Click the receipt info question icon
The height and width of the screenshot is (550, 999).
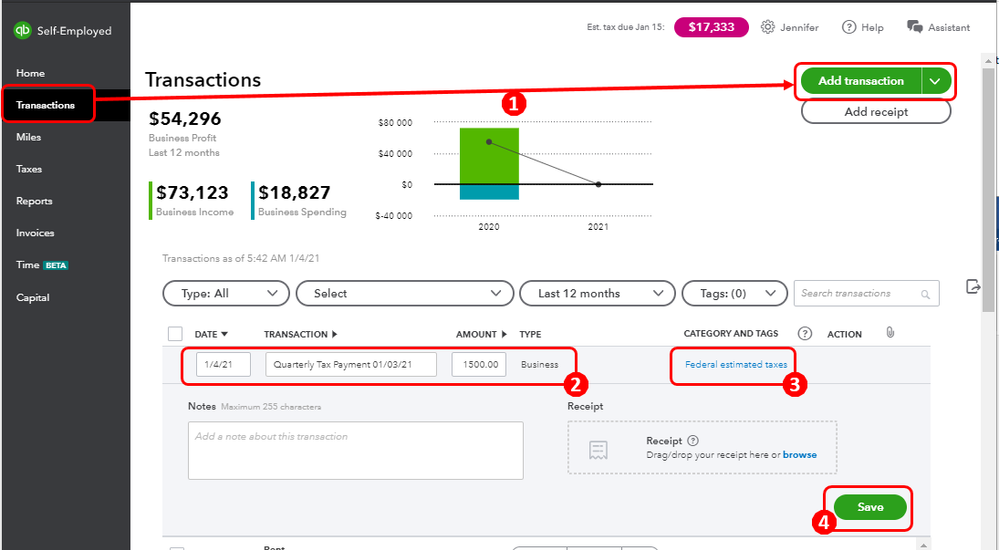click(x=693, y=441)
